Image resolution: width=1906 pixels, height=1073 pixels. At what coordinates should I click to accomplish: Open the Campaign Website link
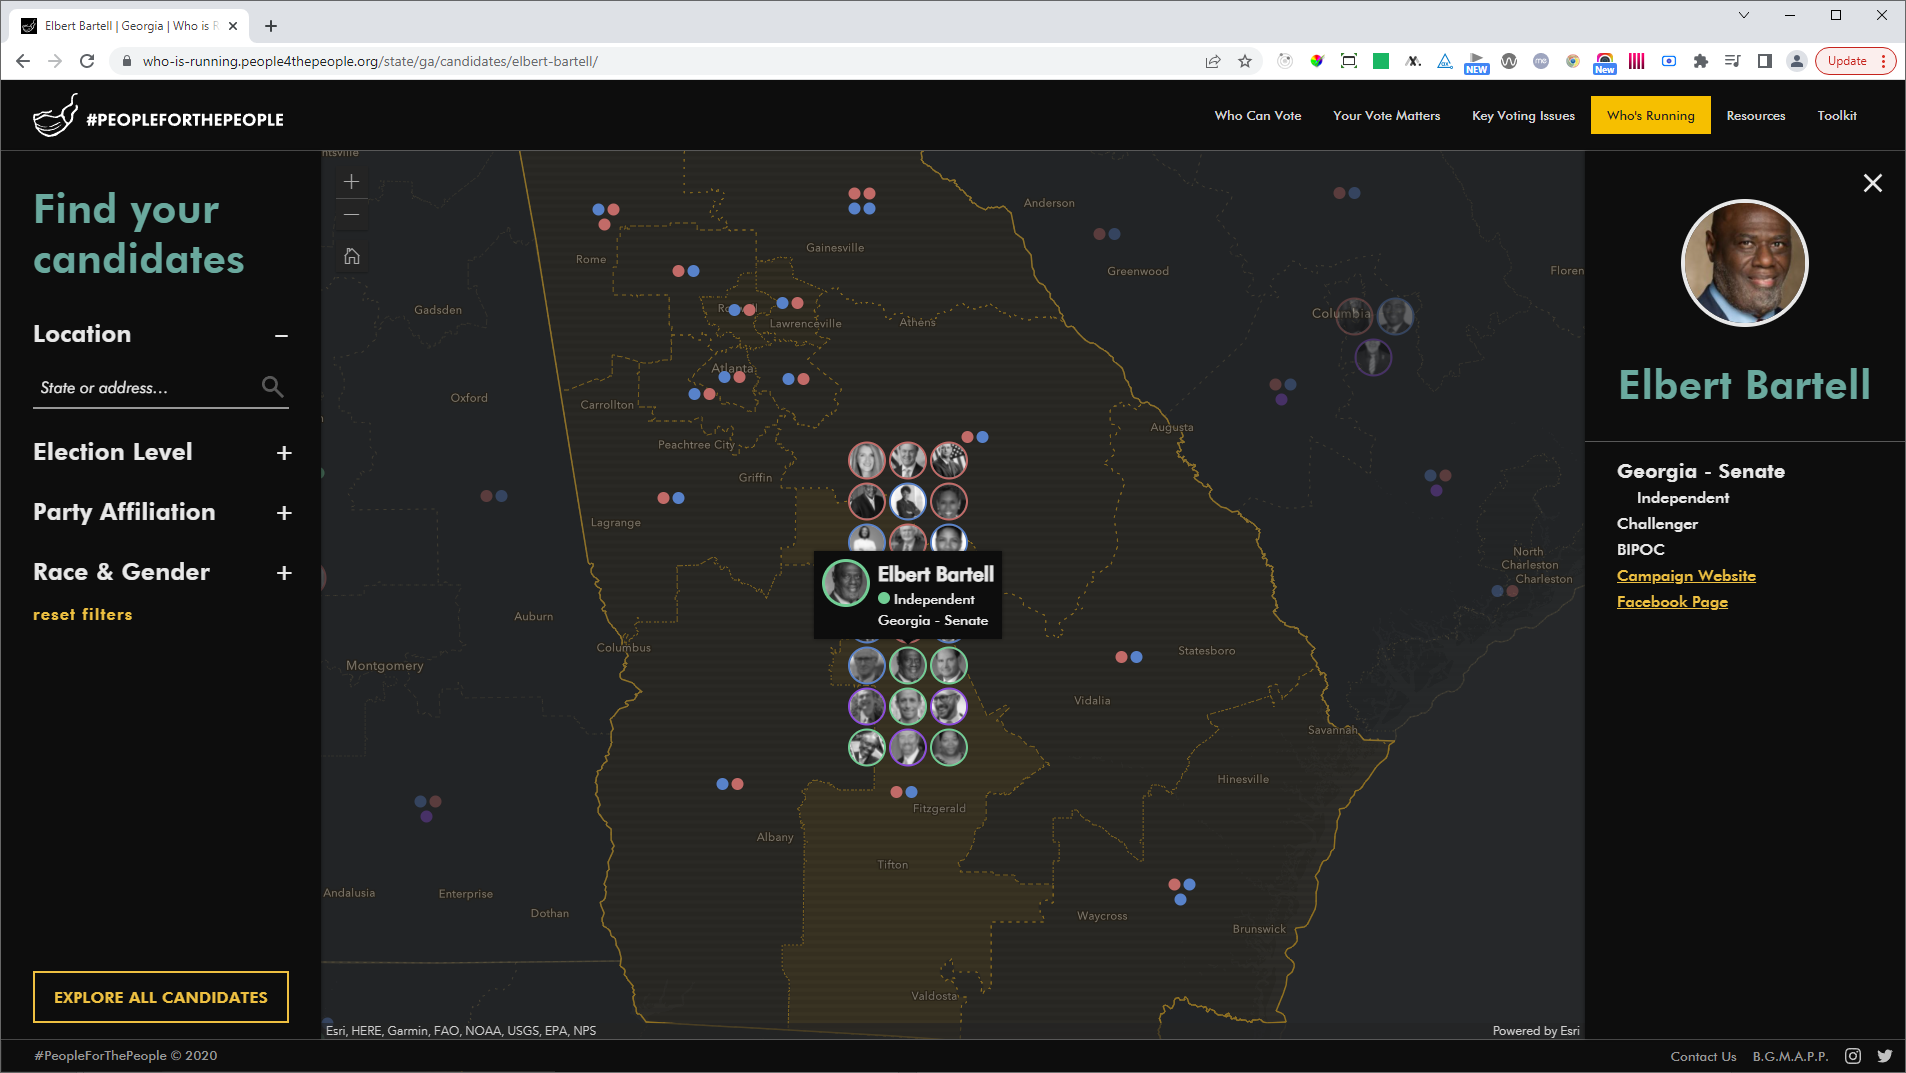pos(1686,576)
